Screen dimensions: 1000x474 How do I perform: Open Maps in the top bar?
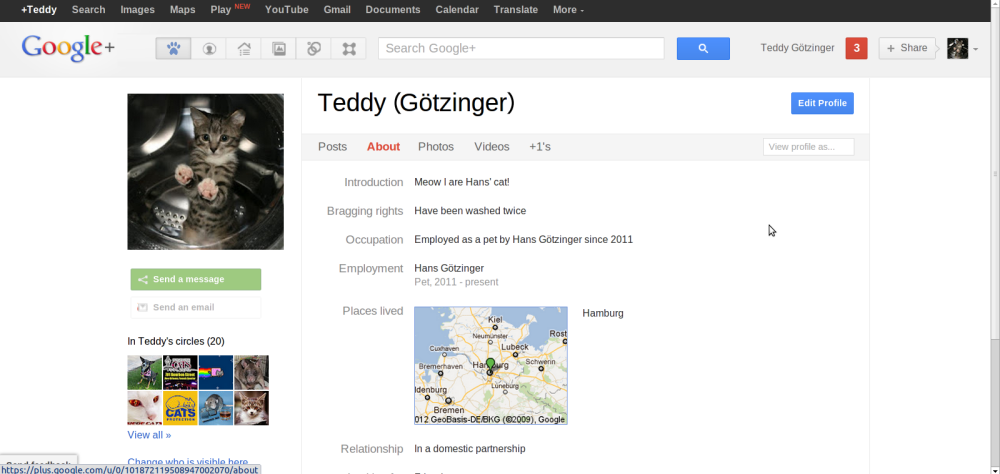click(x=182, y=10)
